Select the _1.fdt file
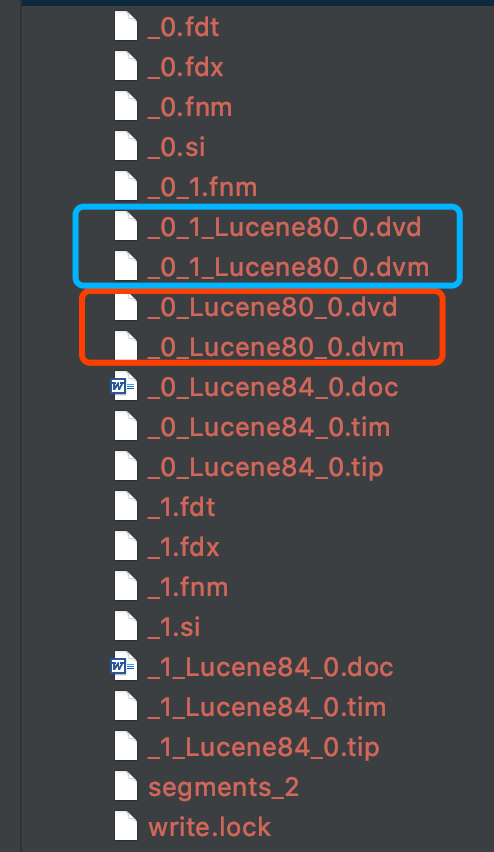 click(181, 507)
